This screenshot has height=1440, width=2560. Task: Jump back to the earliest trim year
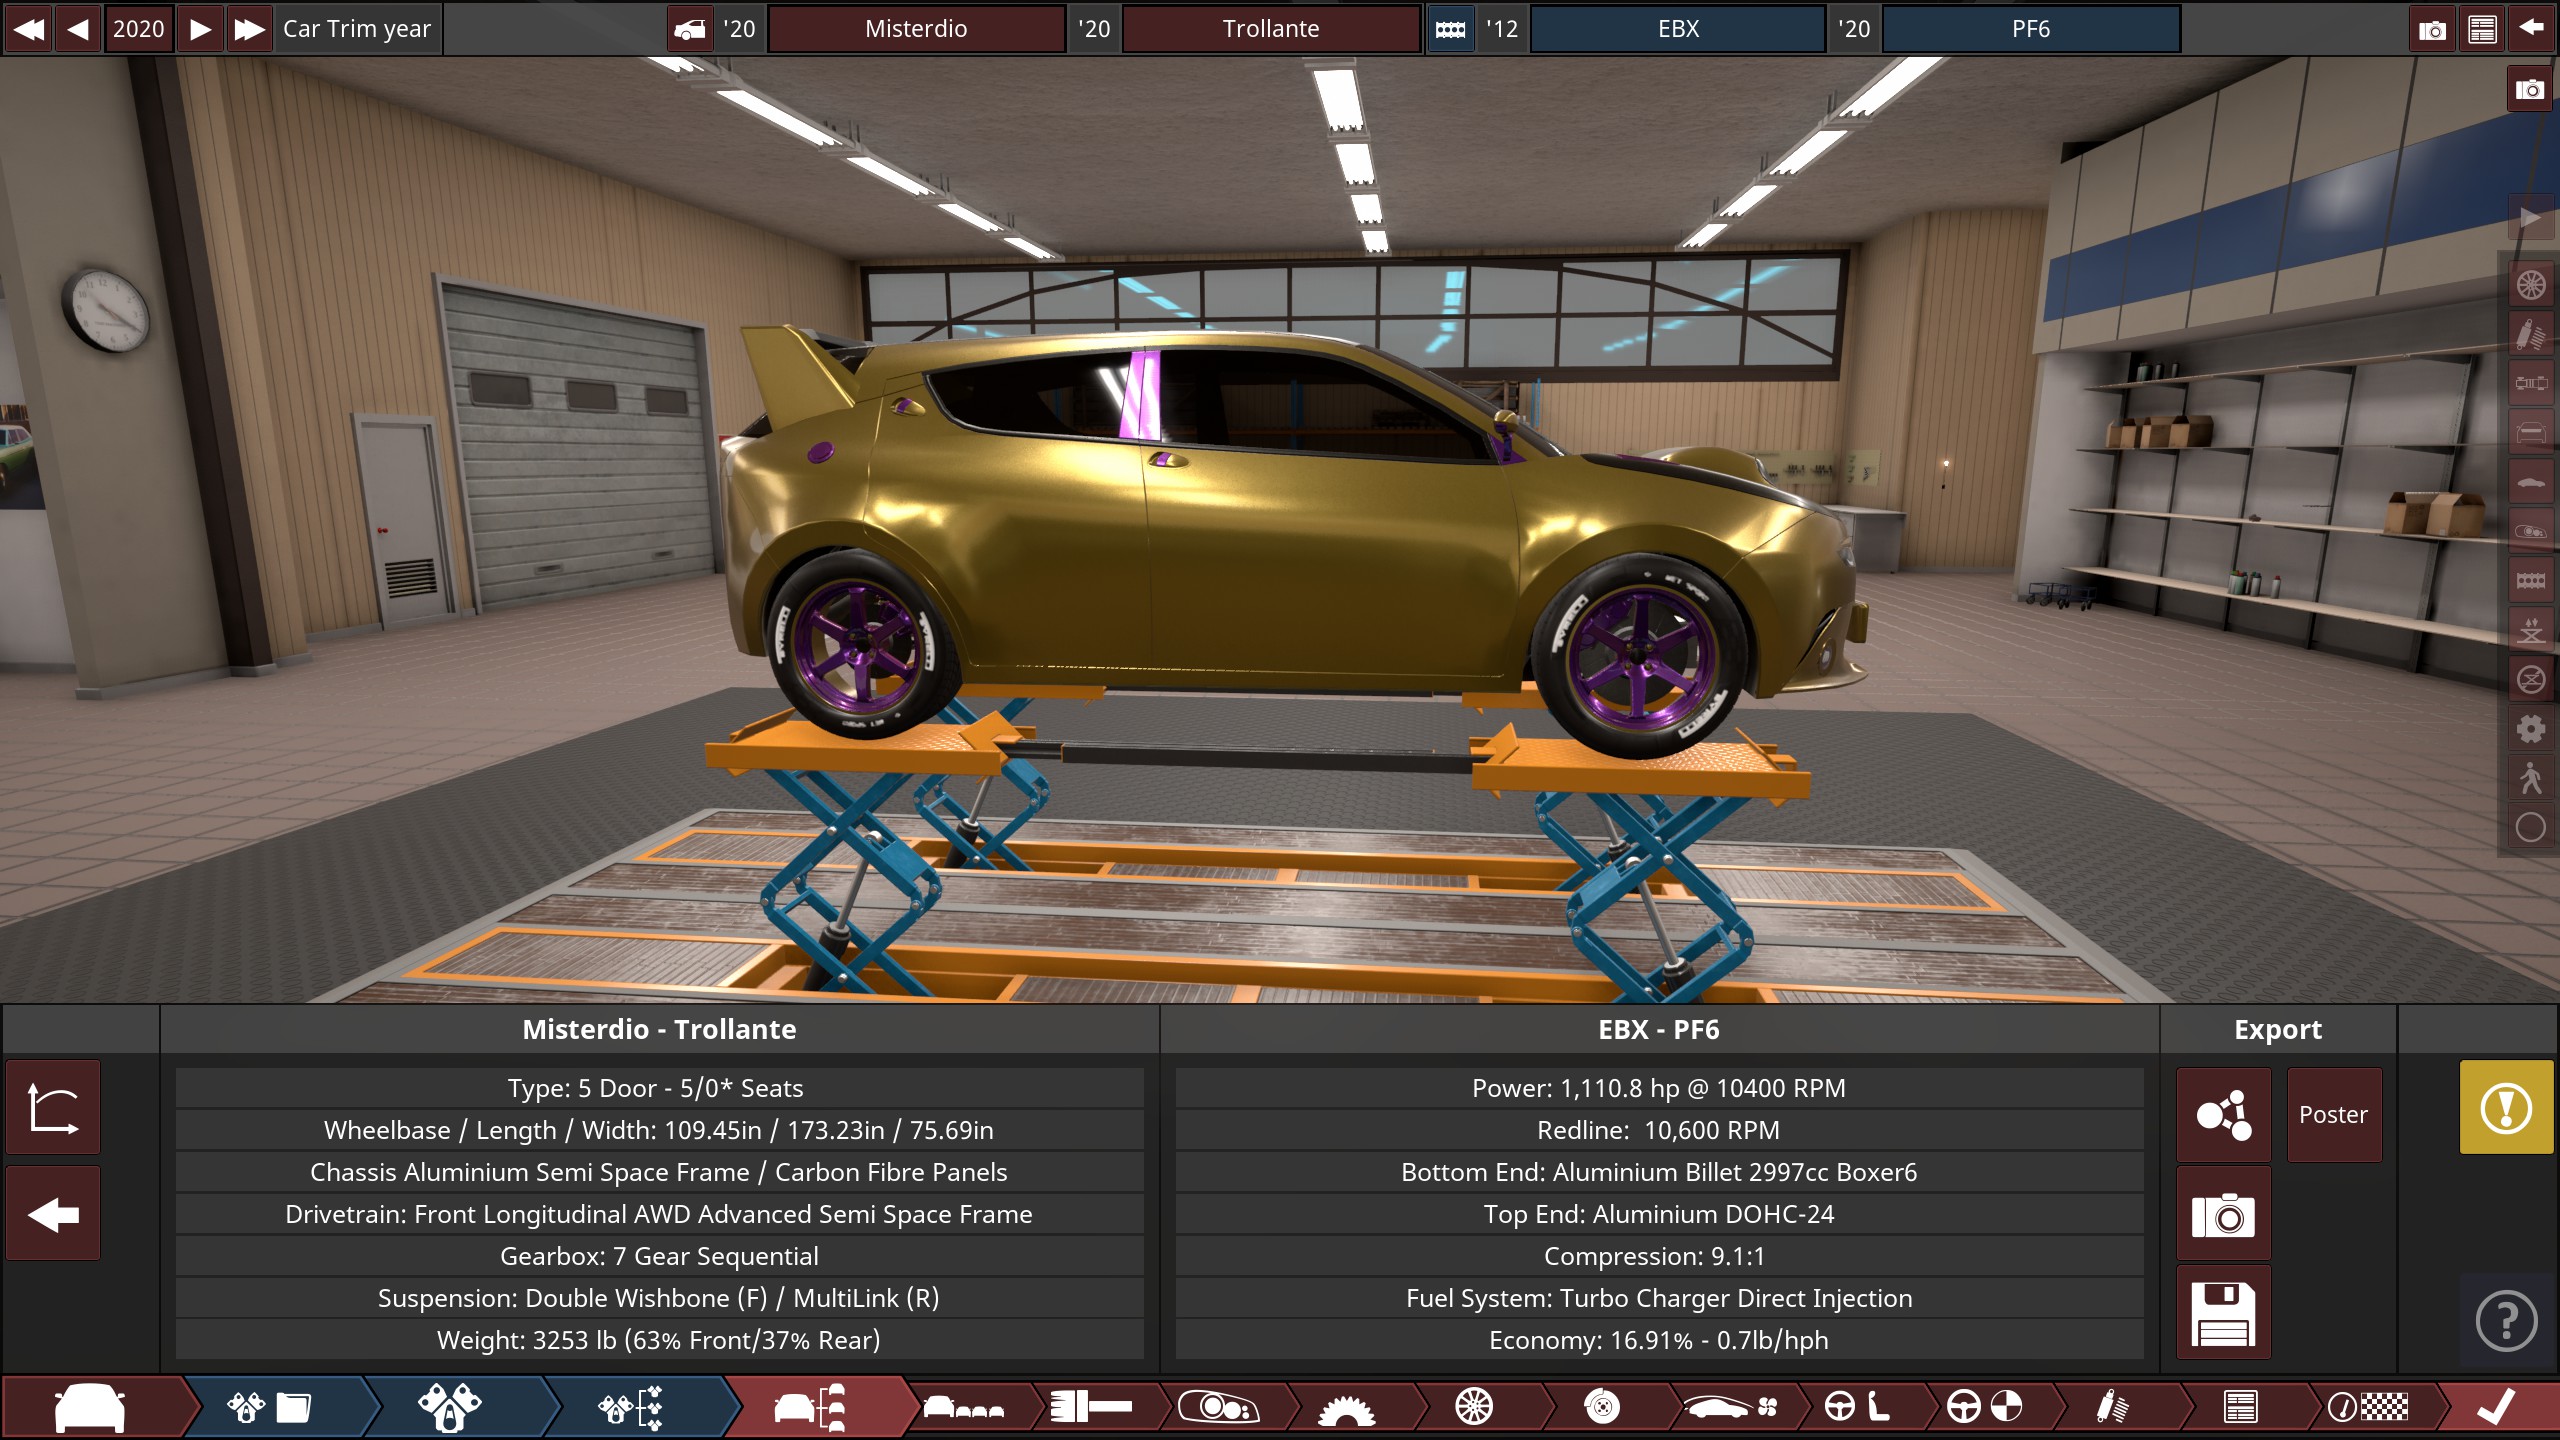click(x=29, y=29)
